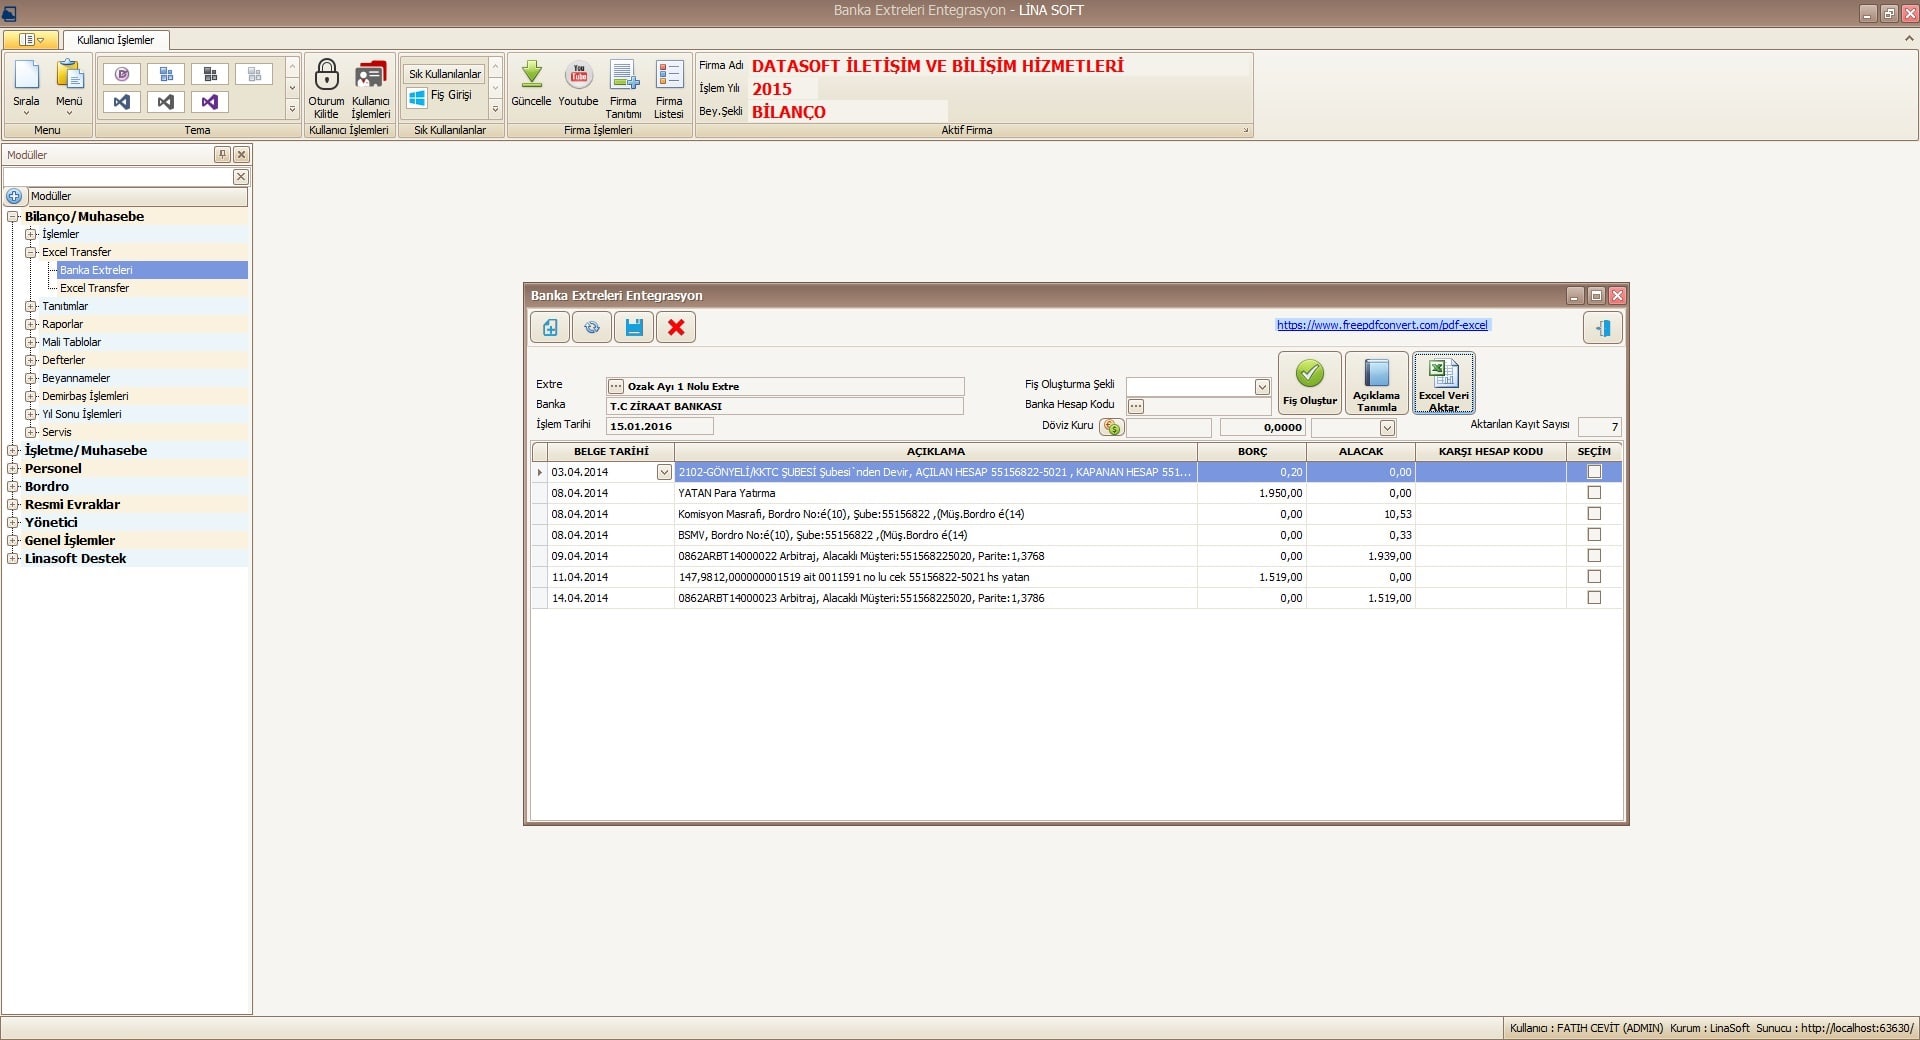The image size is (1920, 1040).
Task: Pin the Modüller panel with the pin icon
Action: click(x=222, y=155)
